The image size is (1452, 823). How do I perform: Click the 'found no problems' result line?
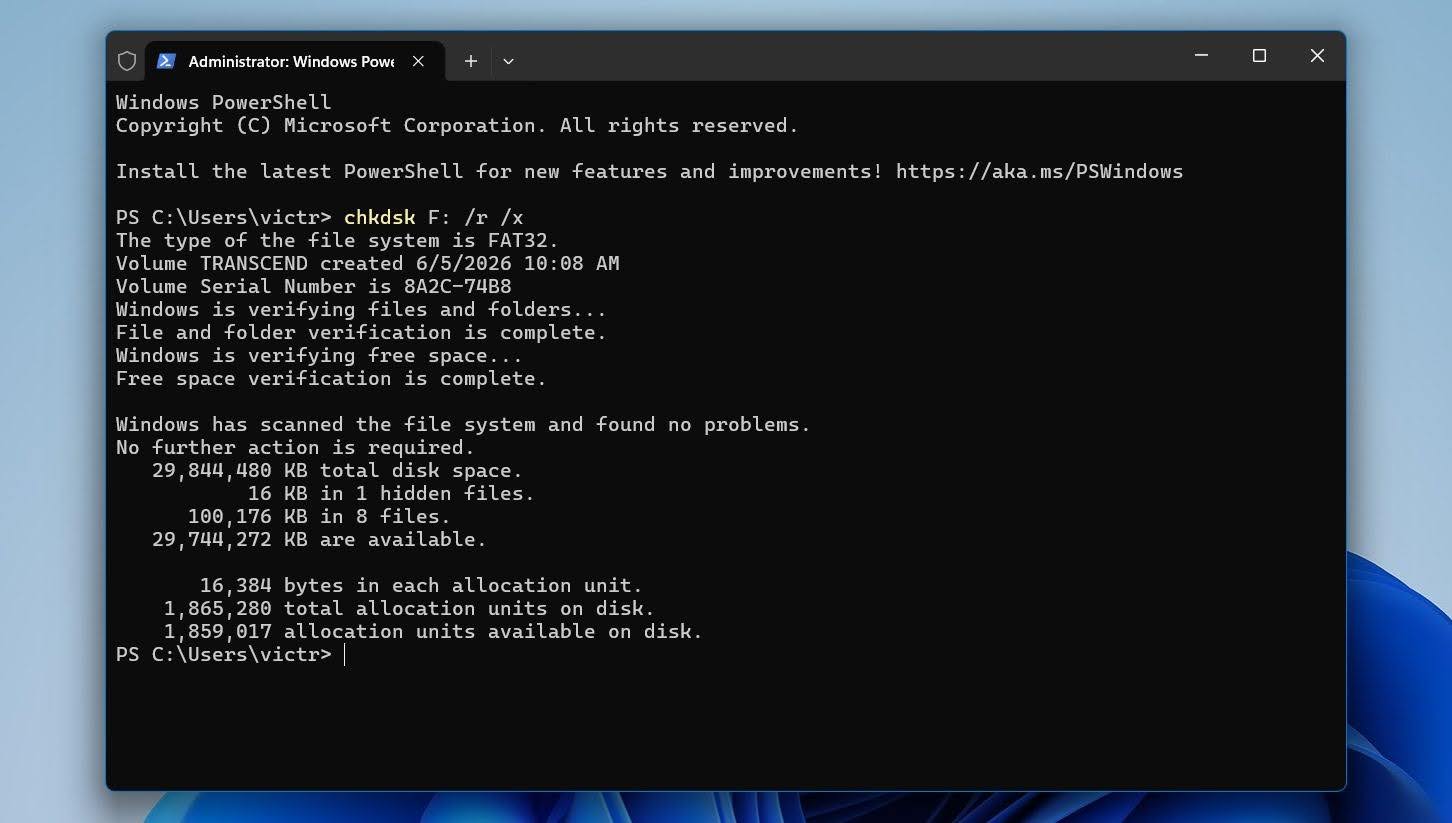(x=463, y=424)
